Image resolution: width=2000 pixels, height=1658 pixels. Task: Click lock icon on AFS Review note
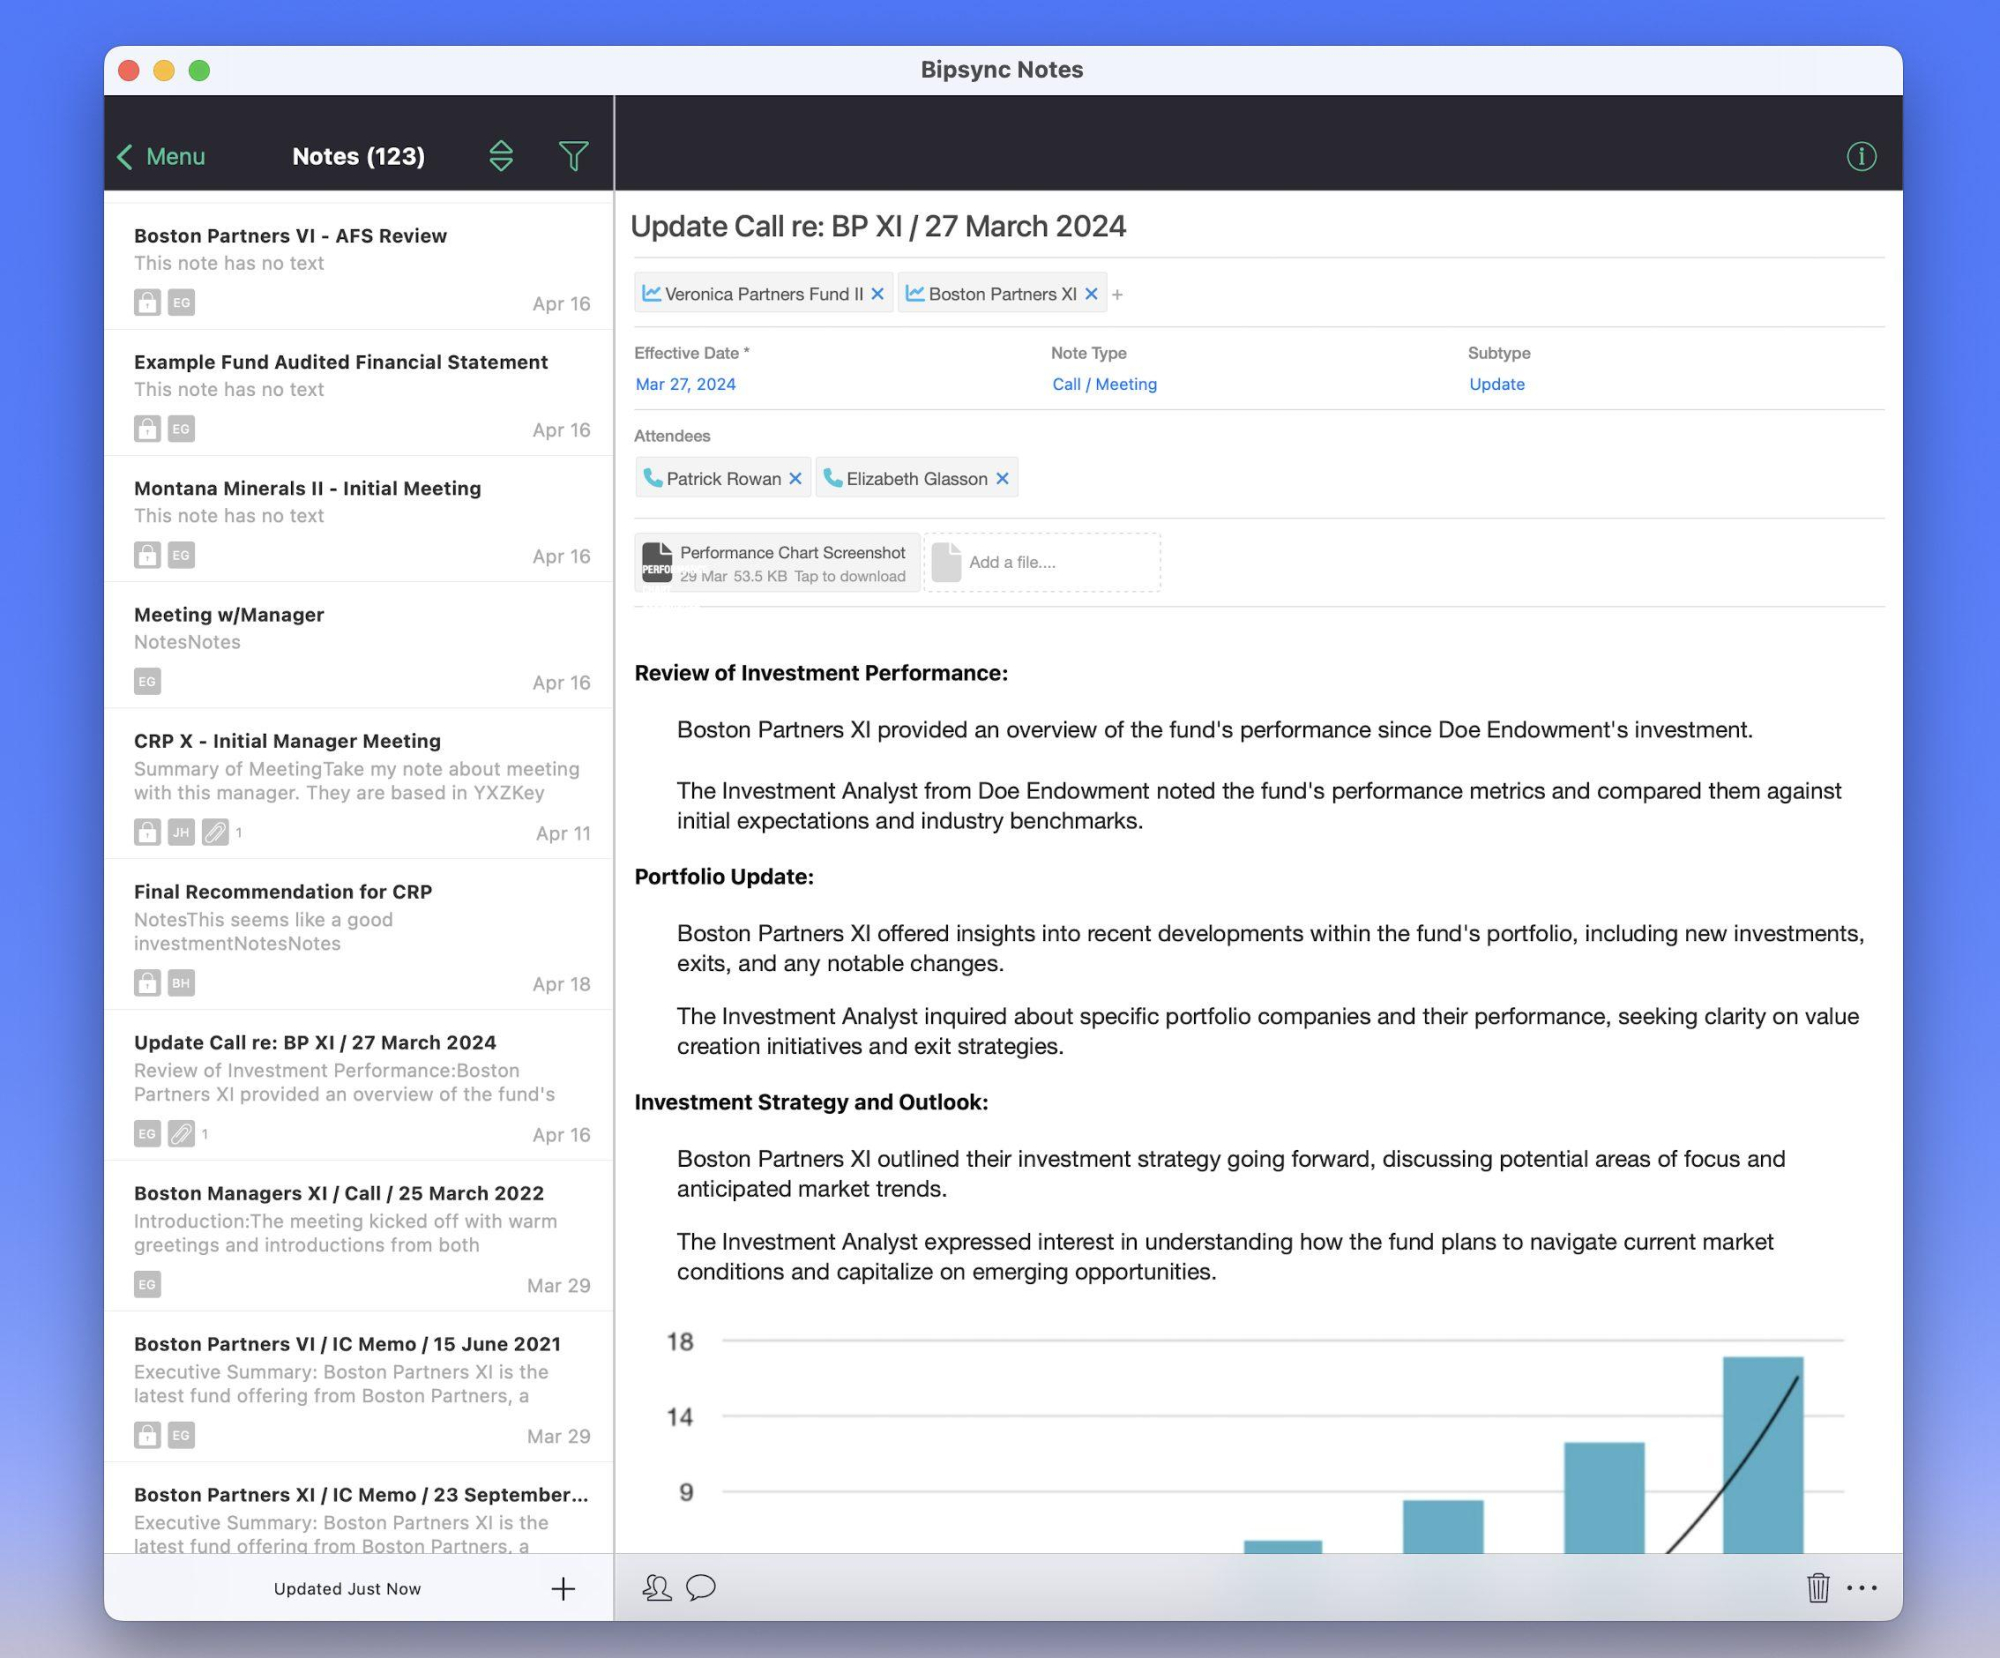147,303
